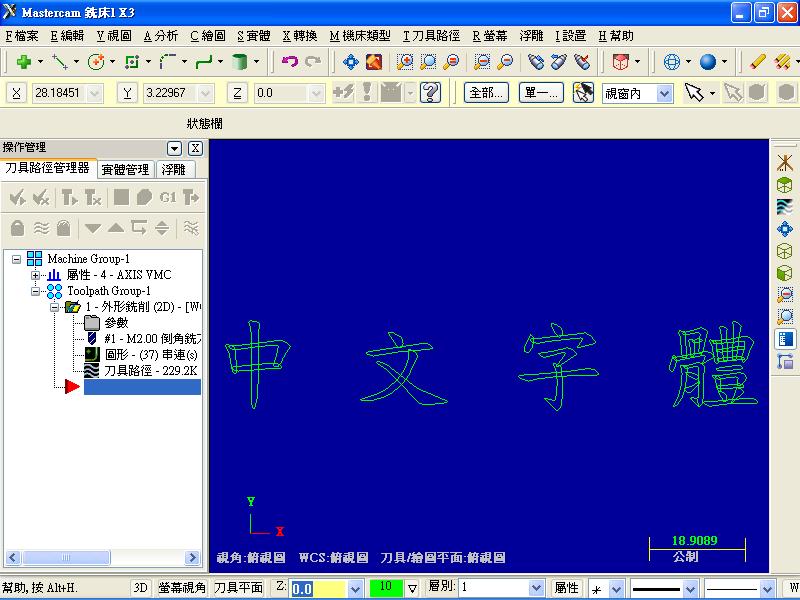Click the move insert arrow down icon
Viewport: 800px width, 600px height.
pyautogui.click(x=92, y=228)
